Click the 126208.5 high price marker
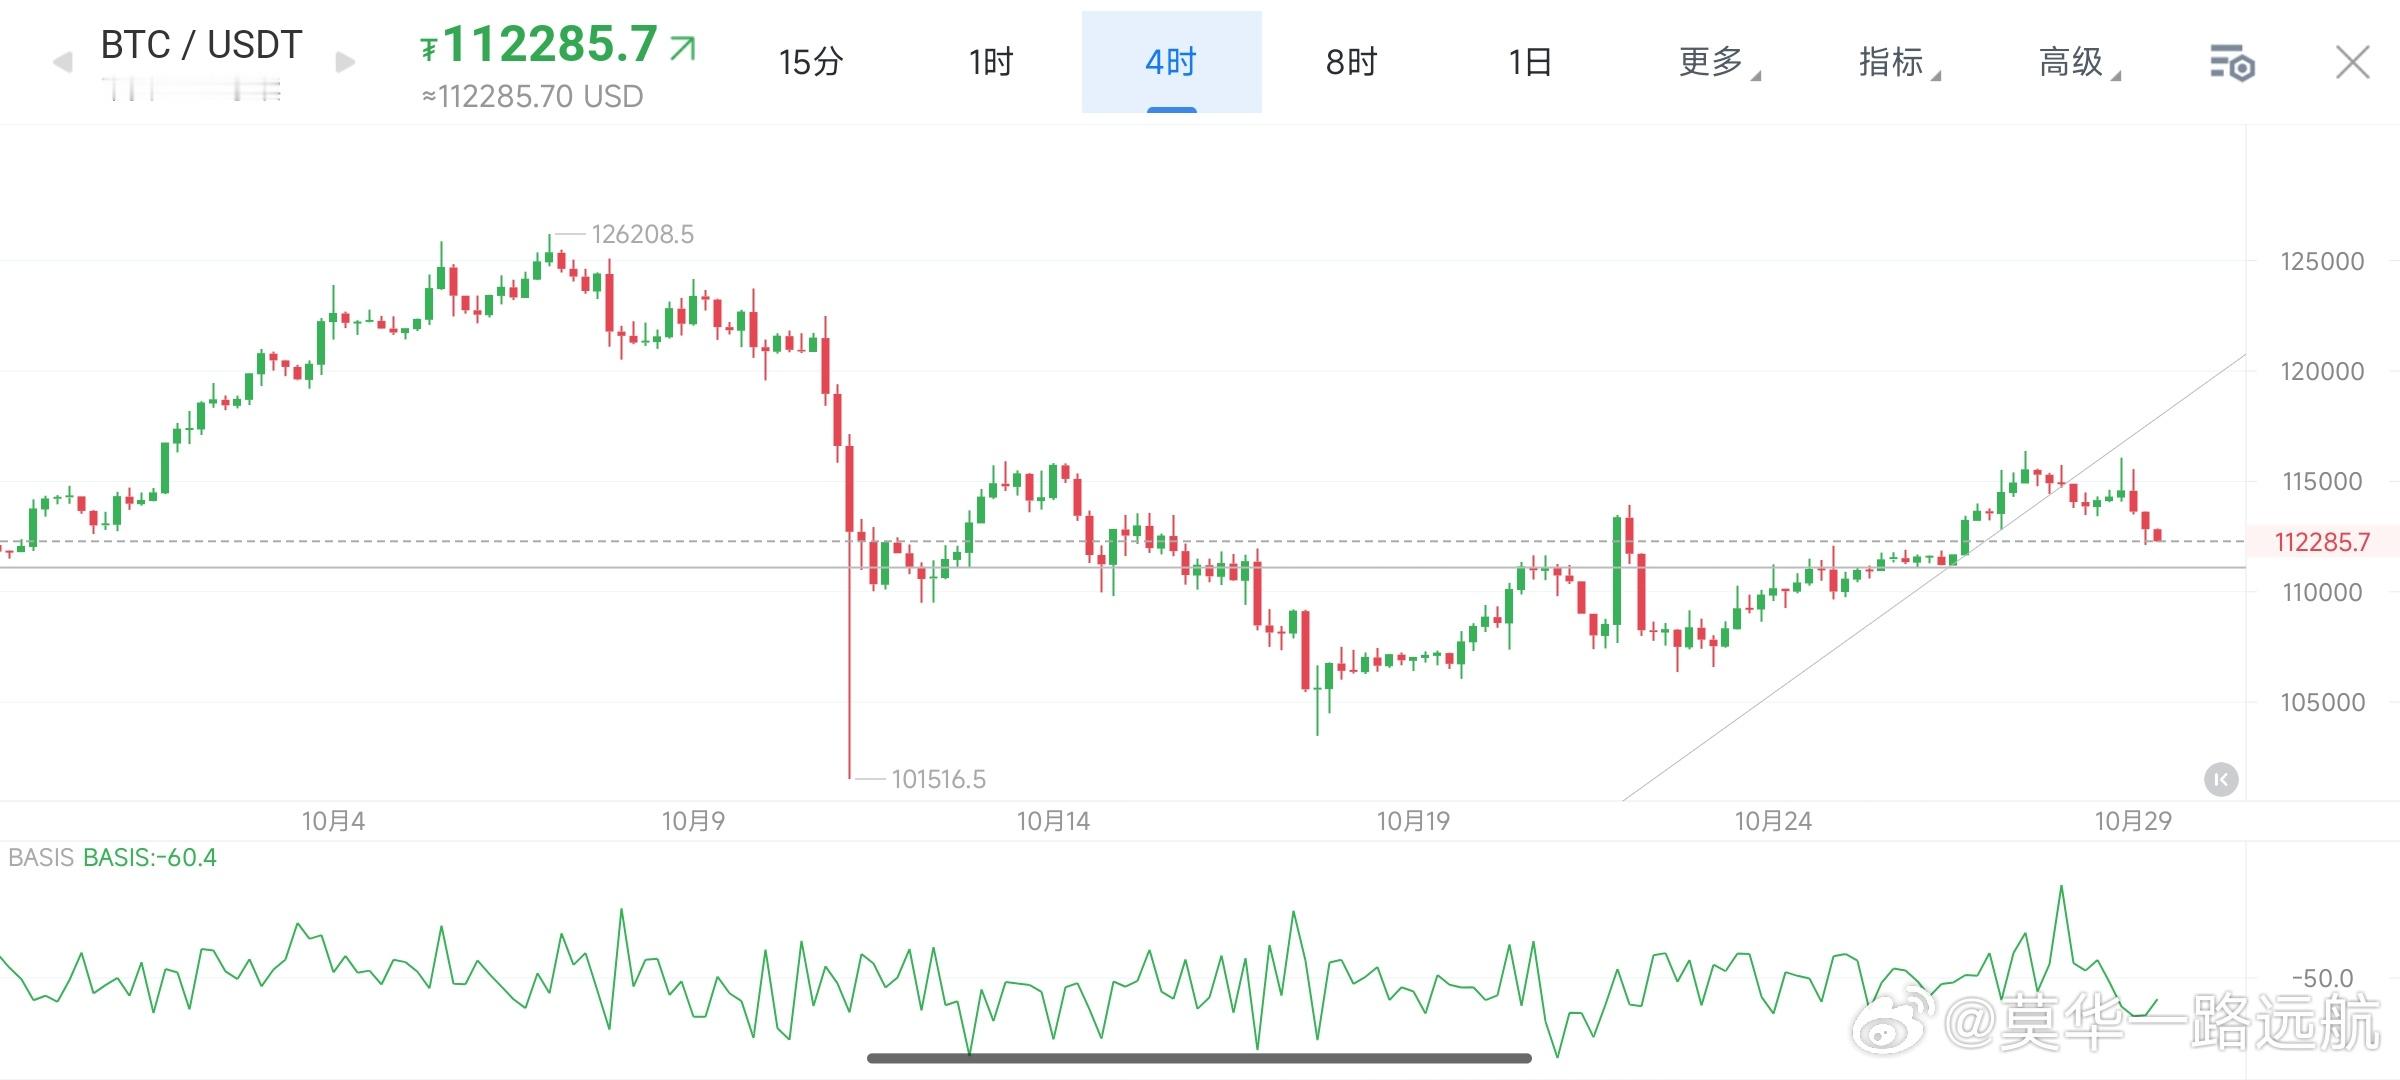The width and height of the screenshot is (2400, 1080). [642, 234]
